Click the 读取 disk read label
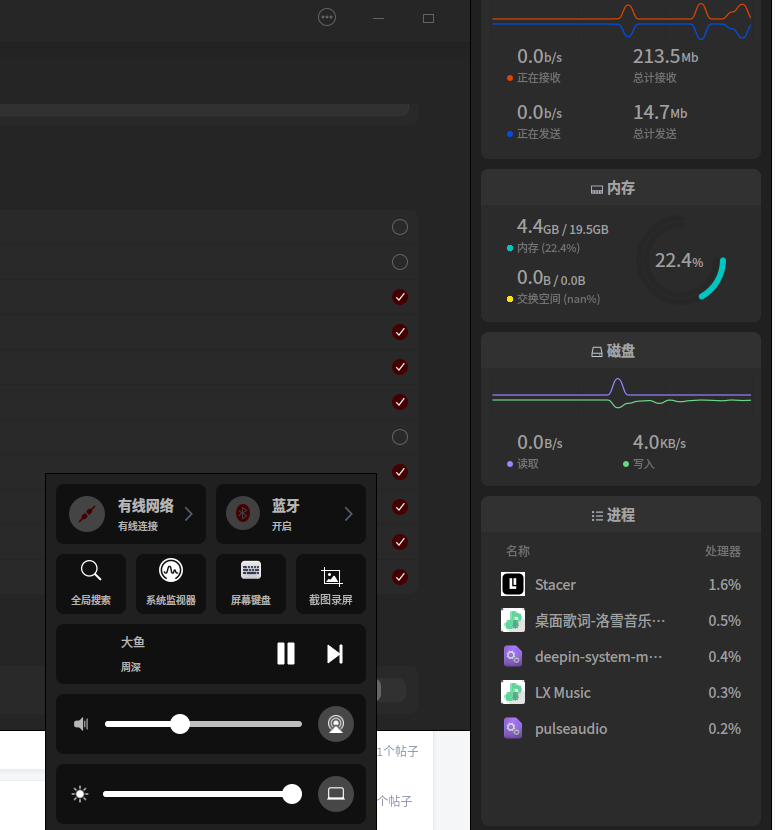 528,464
